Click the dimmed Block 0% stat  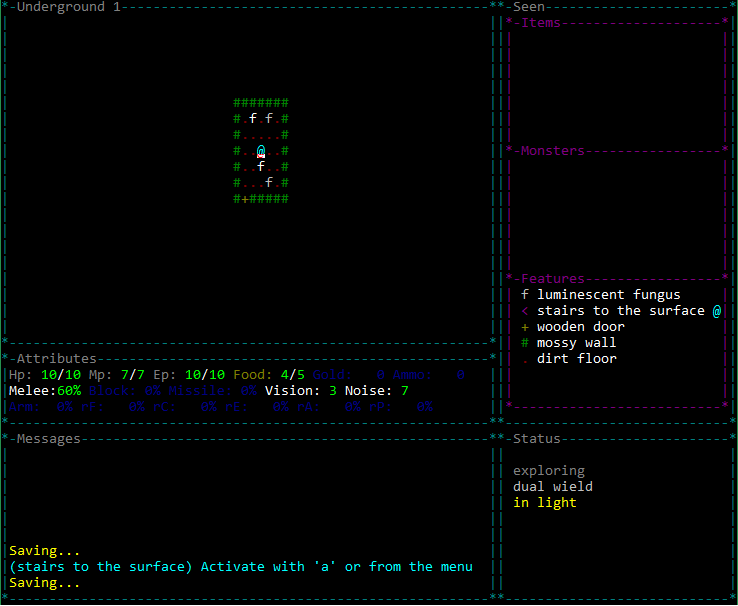(125, 391)
